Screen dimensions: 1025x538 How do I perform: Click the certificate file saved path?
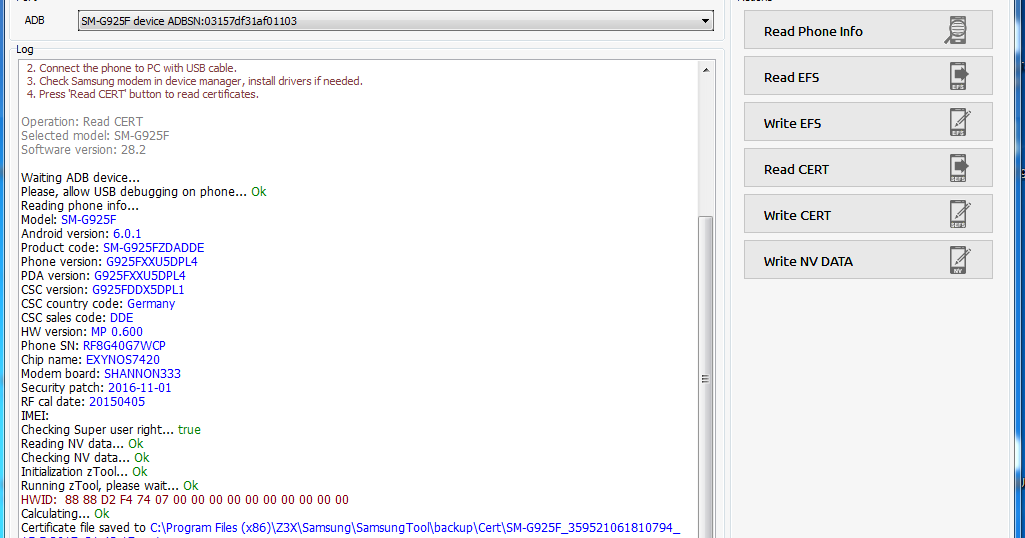pyautogui.click(x=415, y=528)
